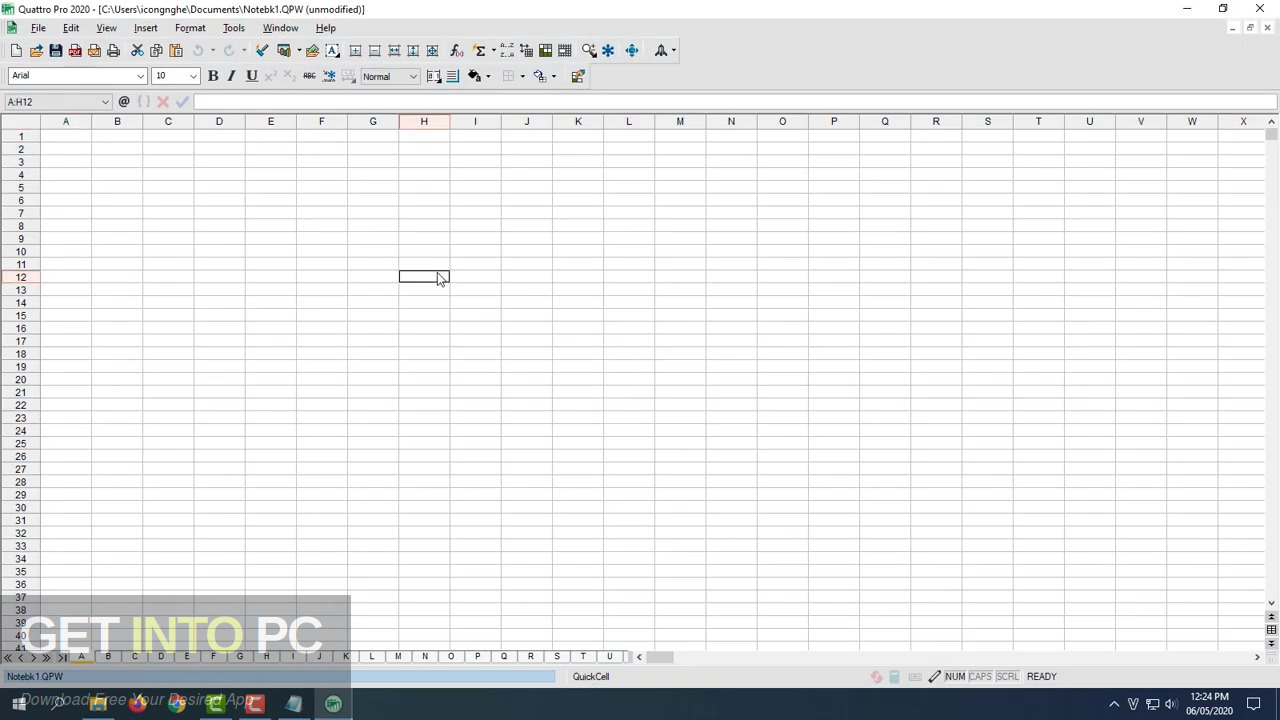
Task: Click the Text Box icon
Action: pyautogui.click(x=332, y=51)
